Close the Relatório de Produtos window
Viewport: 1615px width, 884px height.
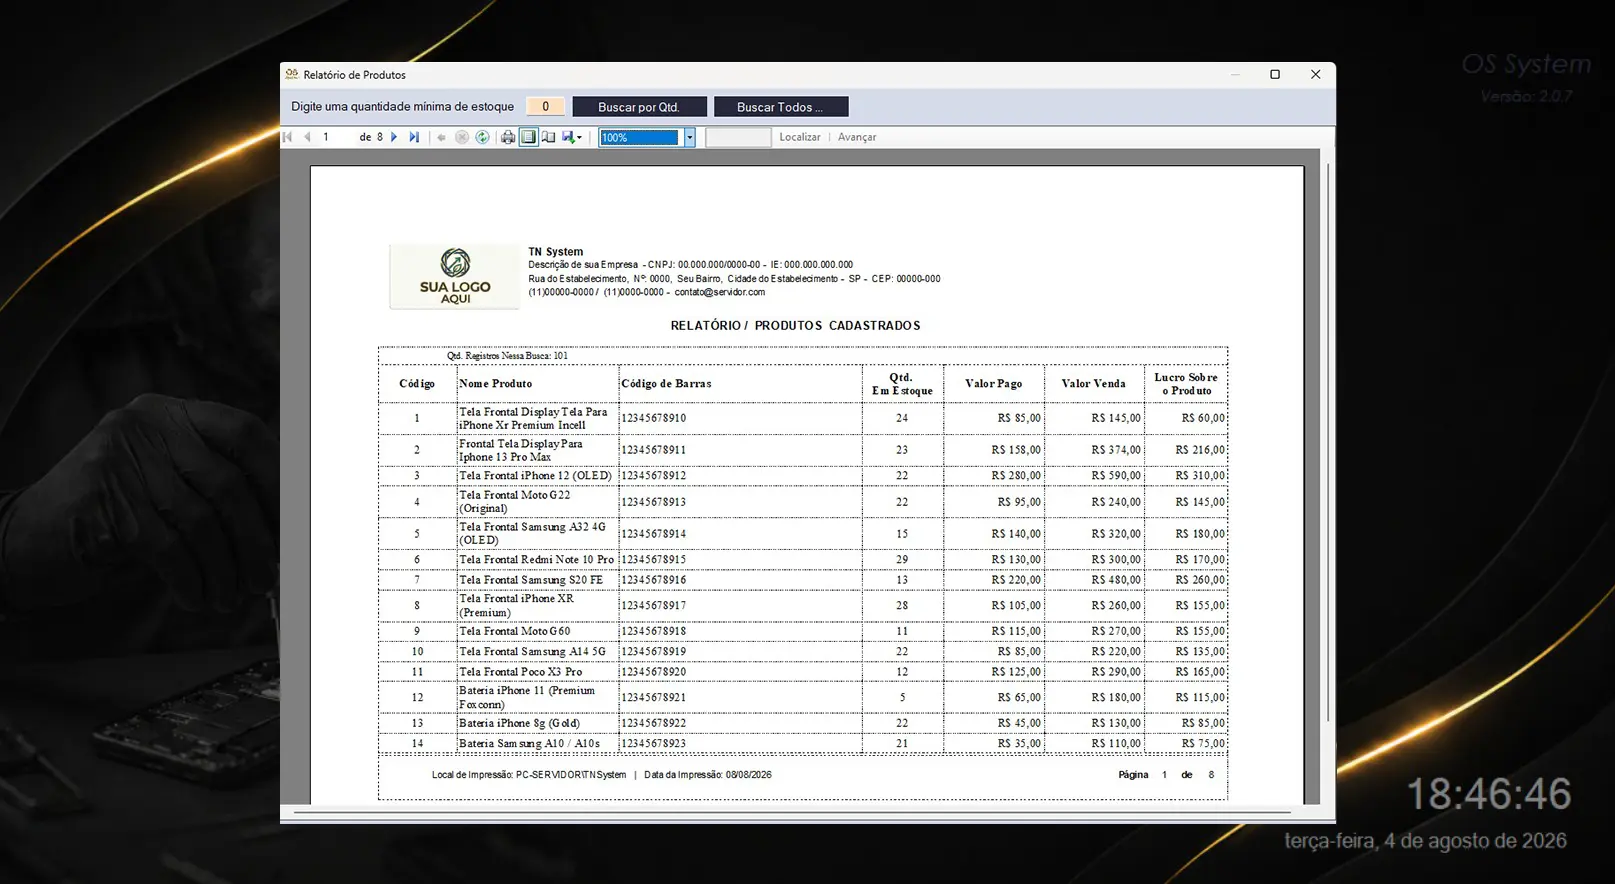point(1315,74)
